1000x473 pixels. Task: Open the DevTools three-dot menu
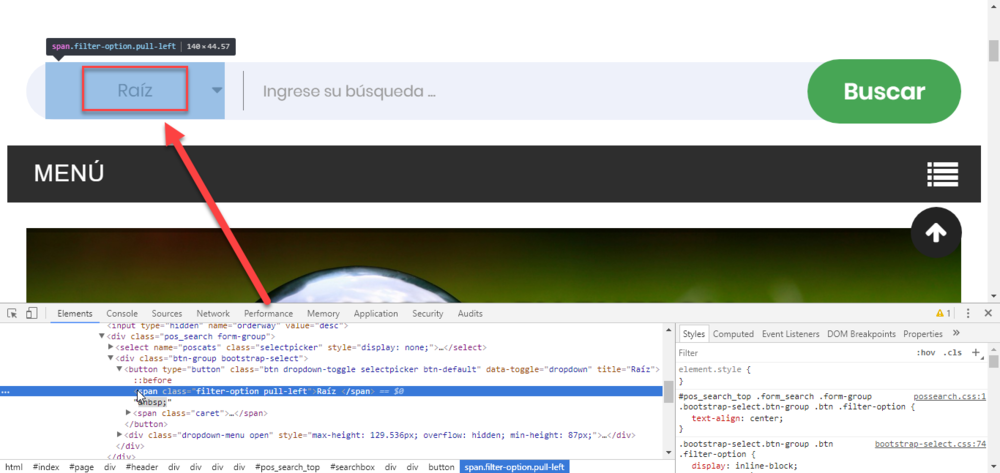point(968,313)
